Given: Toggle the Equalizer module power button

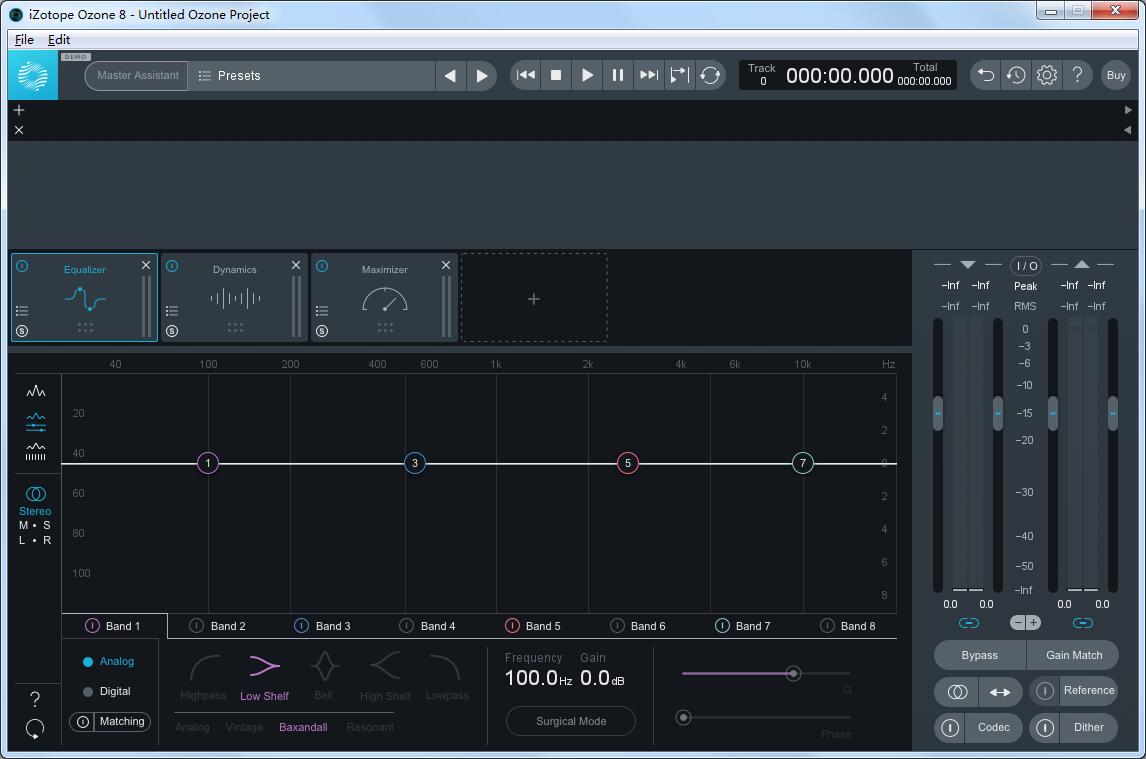Looking at the screenshot, I should [22, 266].
